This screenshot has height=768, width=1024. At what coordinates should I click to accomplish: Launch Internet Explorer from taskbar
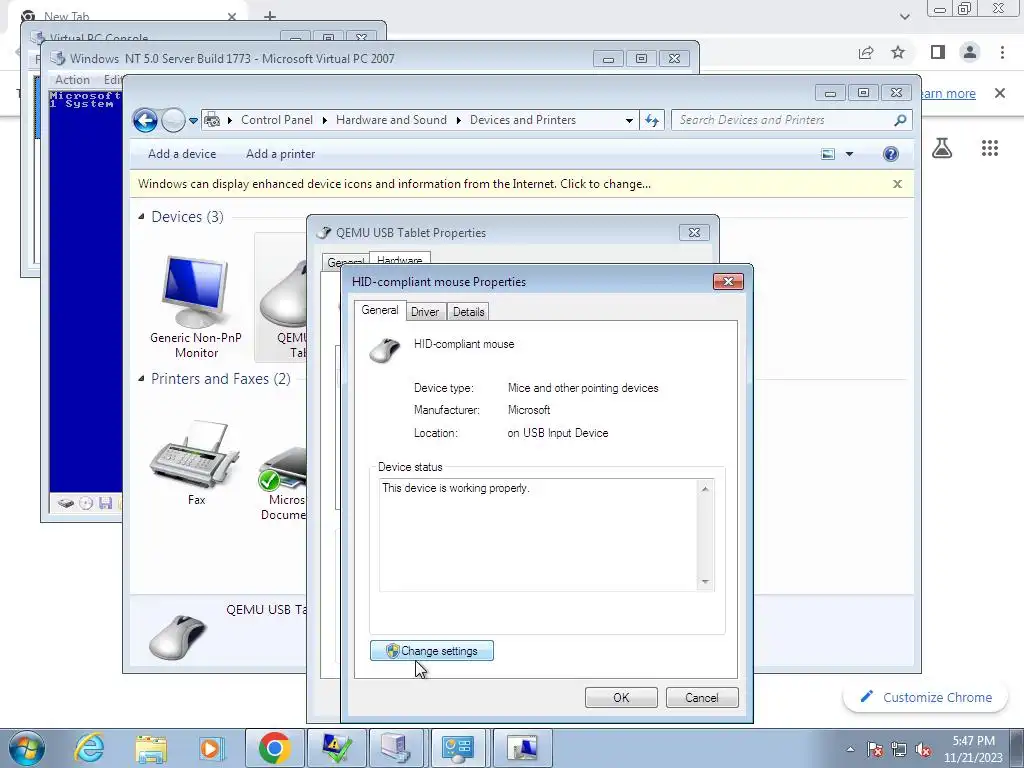(89, 748)
